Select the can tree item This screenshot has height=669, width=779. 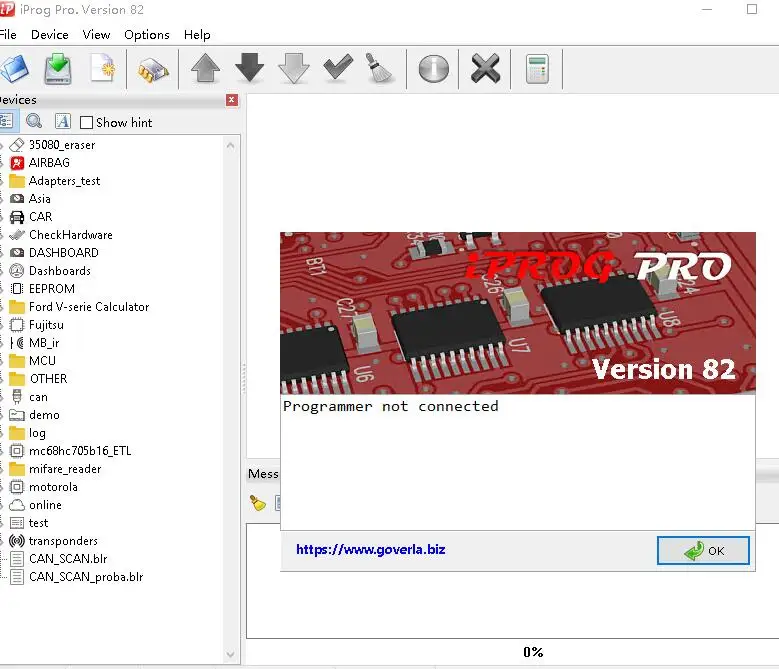click(x=38, y=397)
